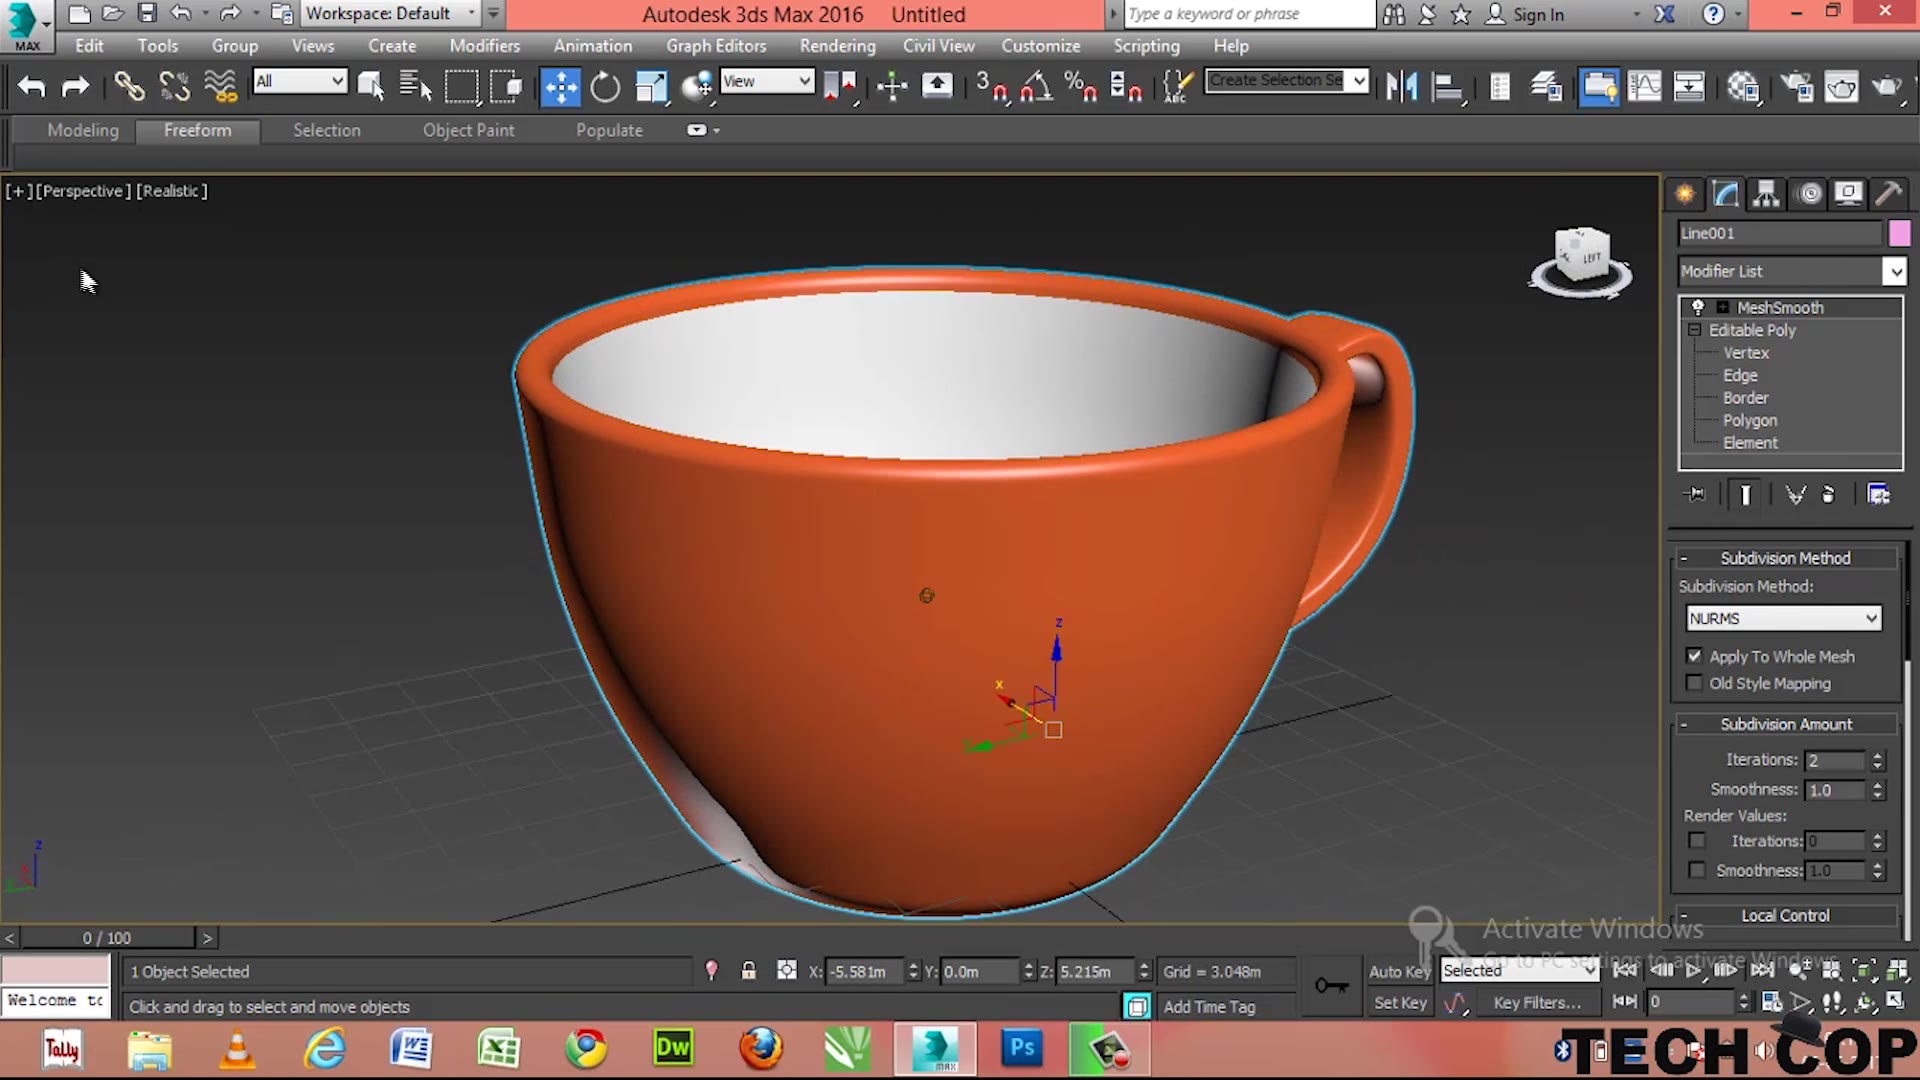Open the Modifiers menu
The width and height of the screenshot is (1920, 1080).
point(485,46)
